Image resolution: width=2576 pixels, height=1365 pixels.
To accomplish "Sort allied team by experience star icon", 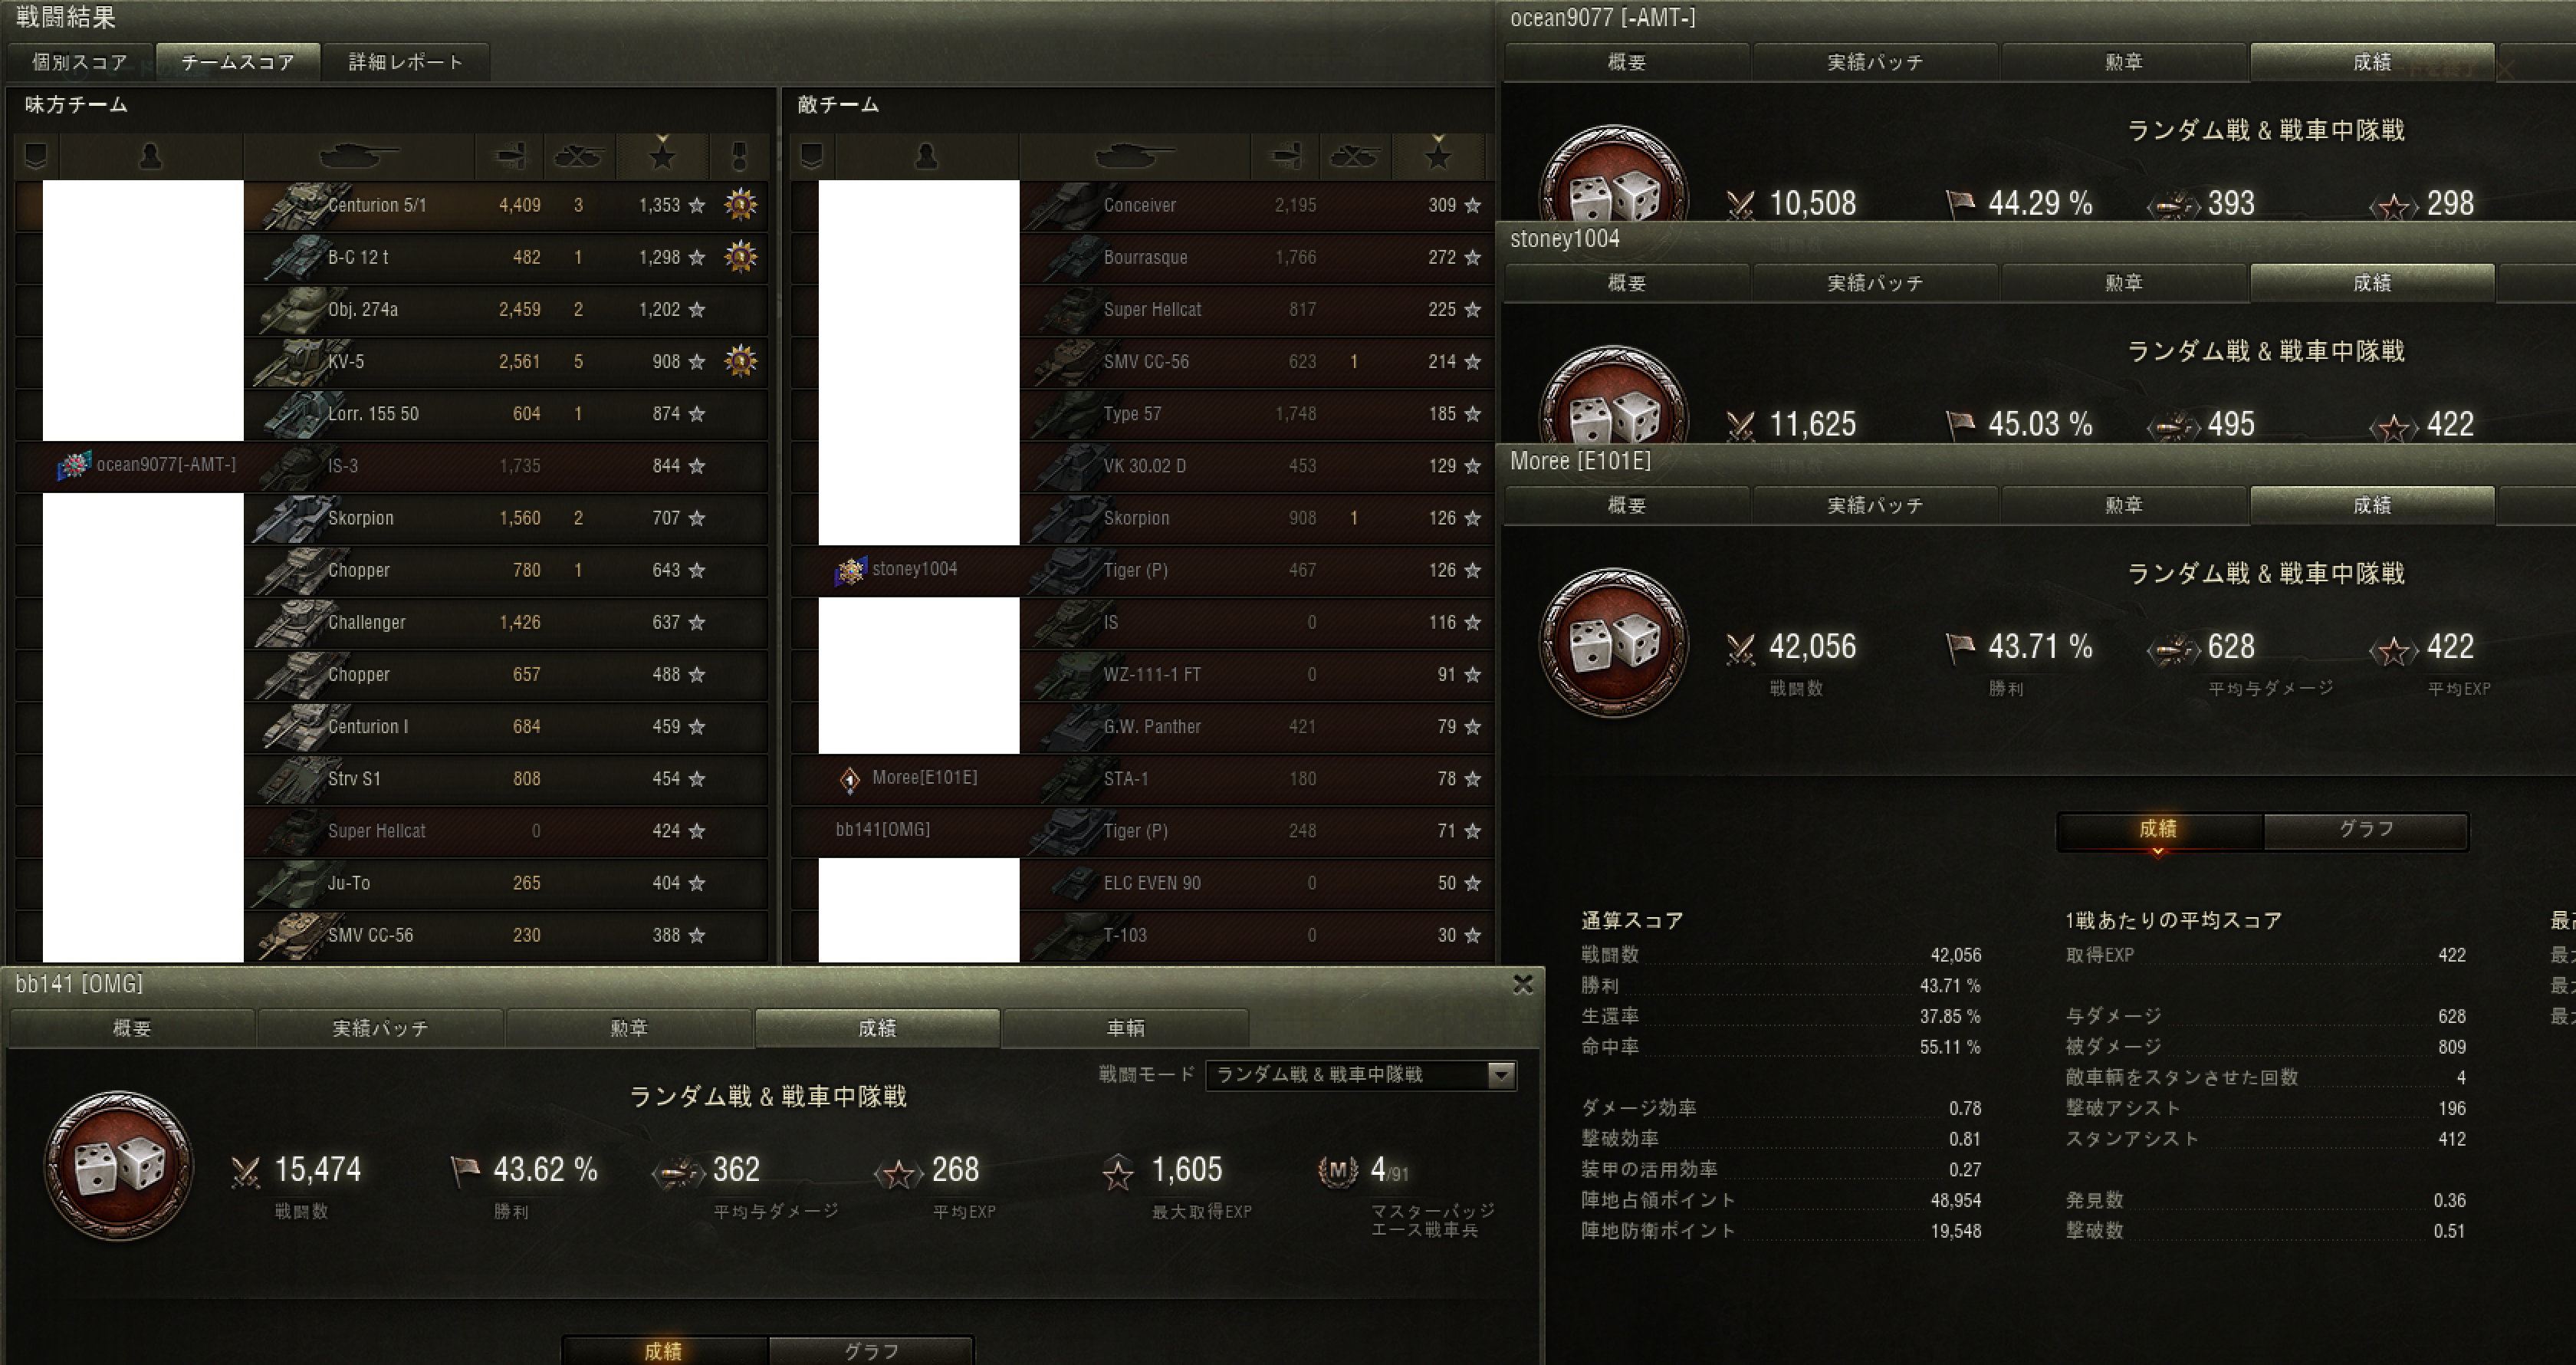I will 662,156.
